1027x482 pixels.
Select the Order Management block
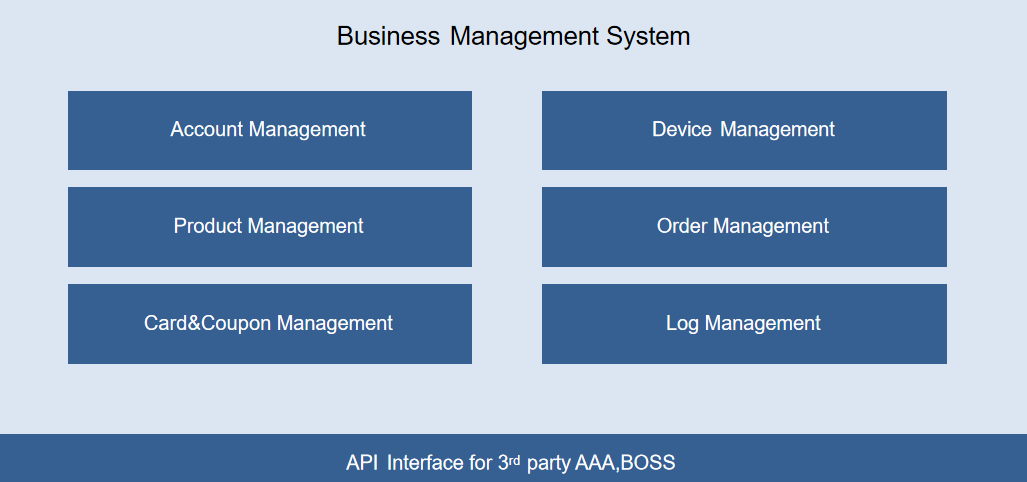click(743, 227)
